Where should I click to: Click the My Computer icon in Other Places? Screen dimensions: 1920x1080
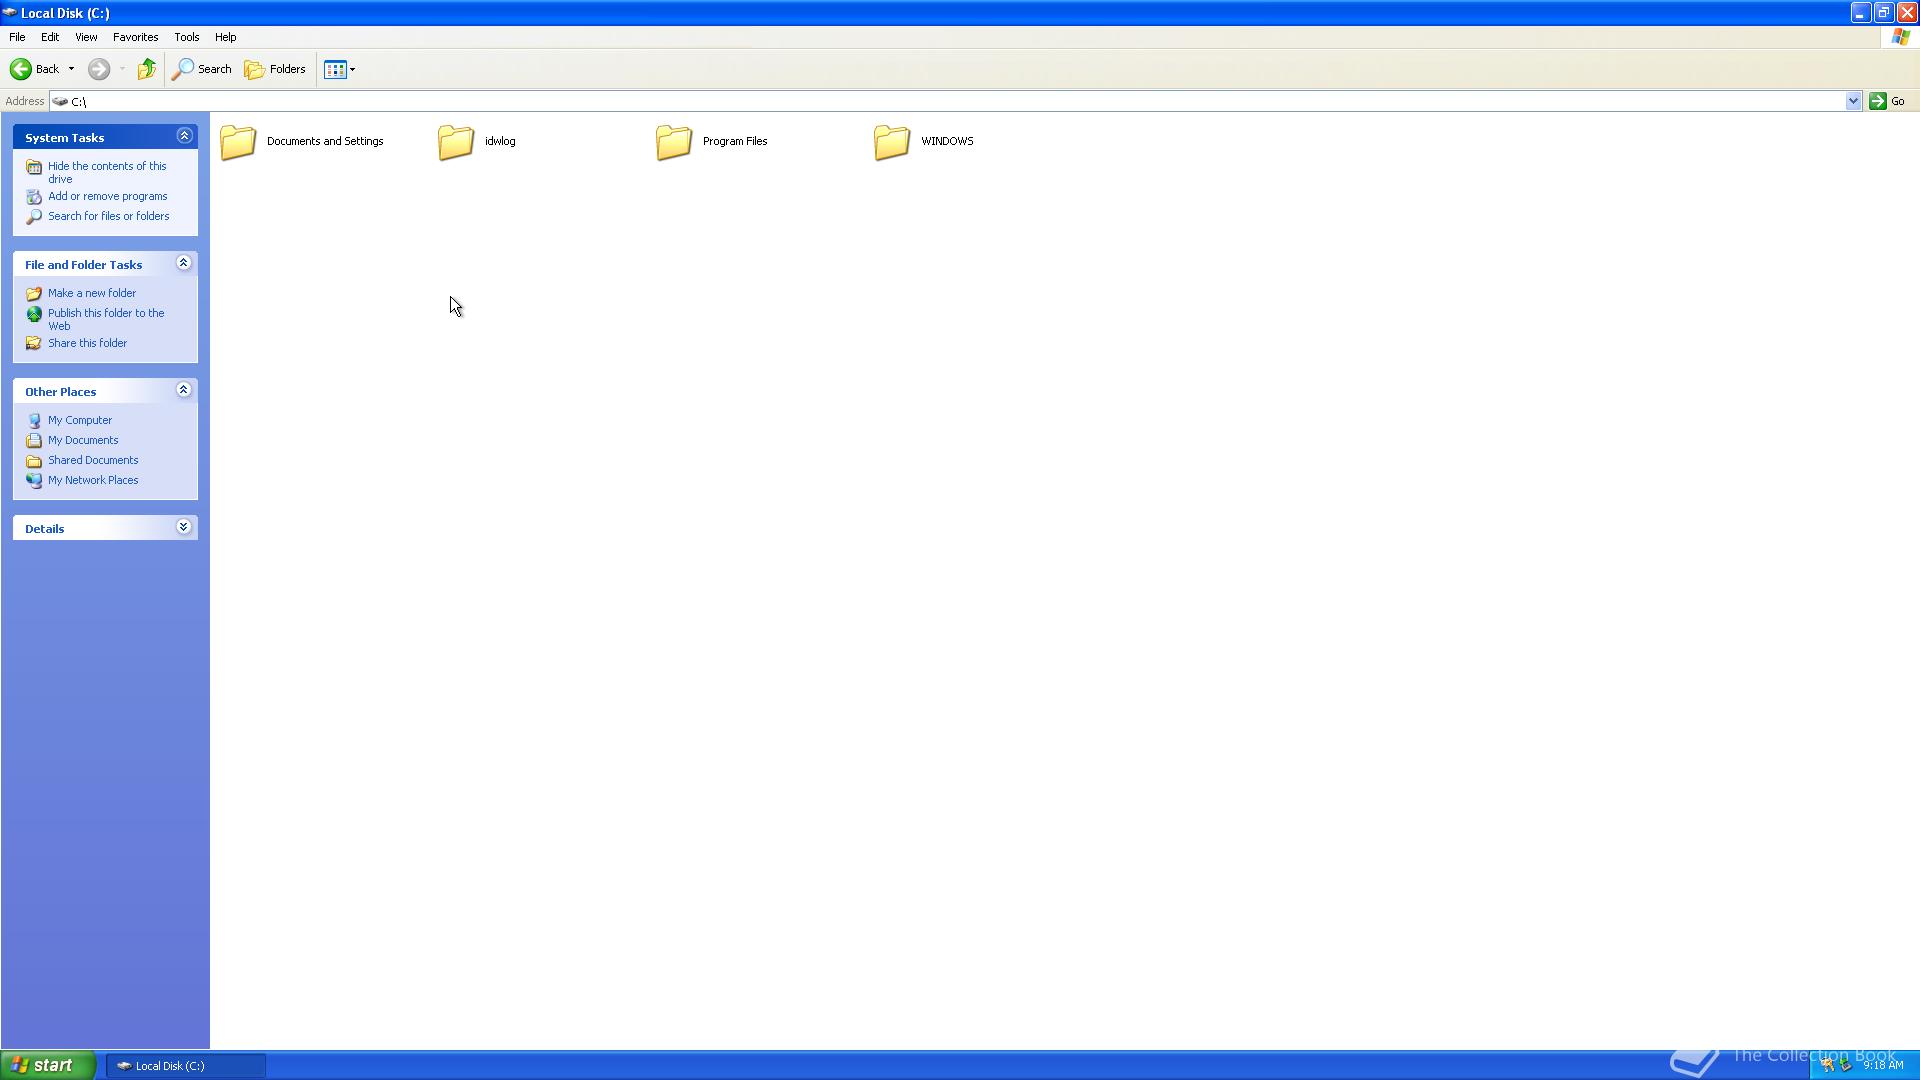click(34, 419)
